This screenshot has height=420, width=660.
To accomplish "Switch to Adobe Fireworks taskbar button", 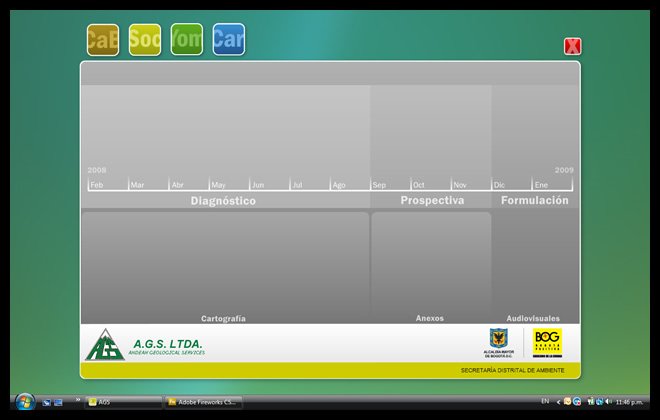I will 204,401.
